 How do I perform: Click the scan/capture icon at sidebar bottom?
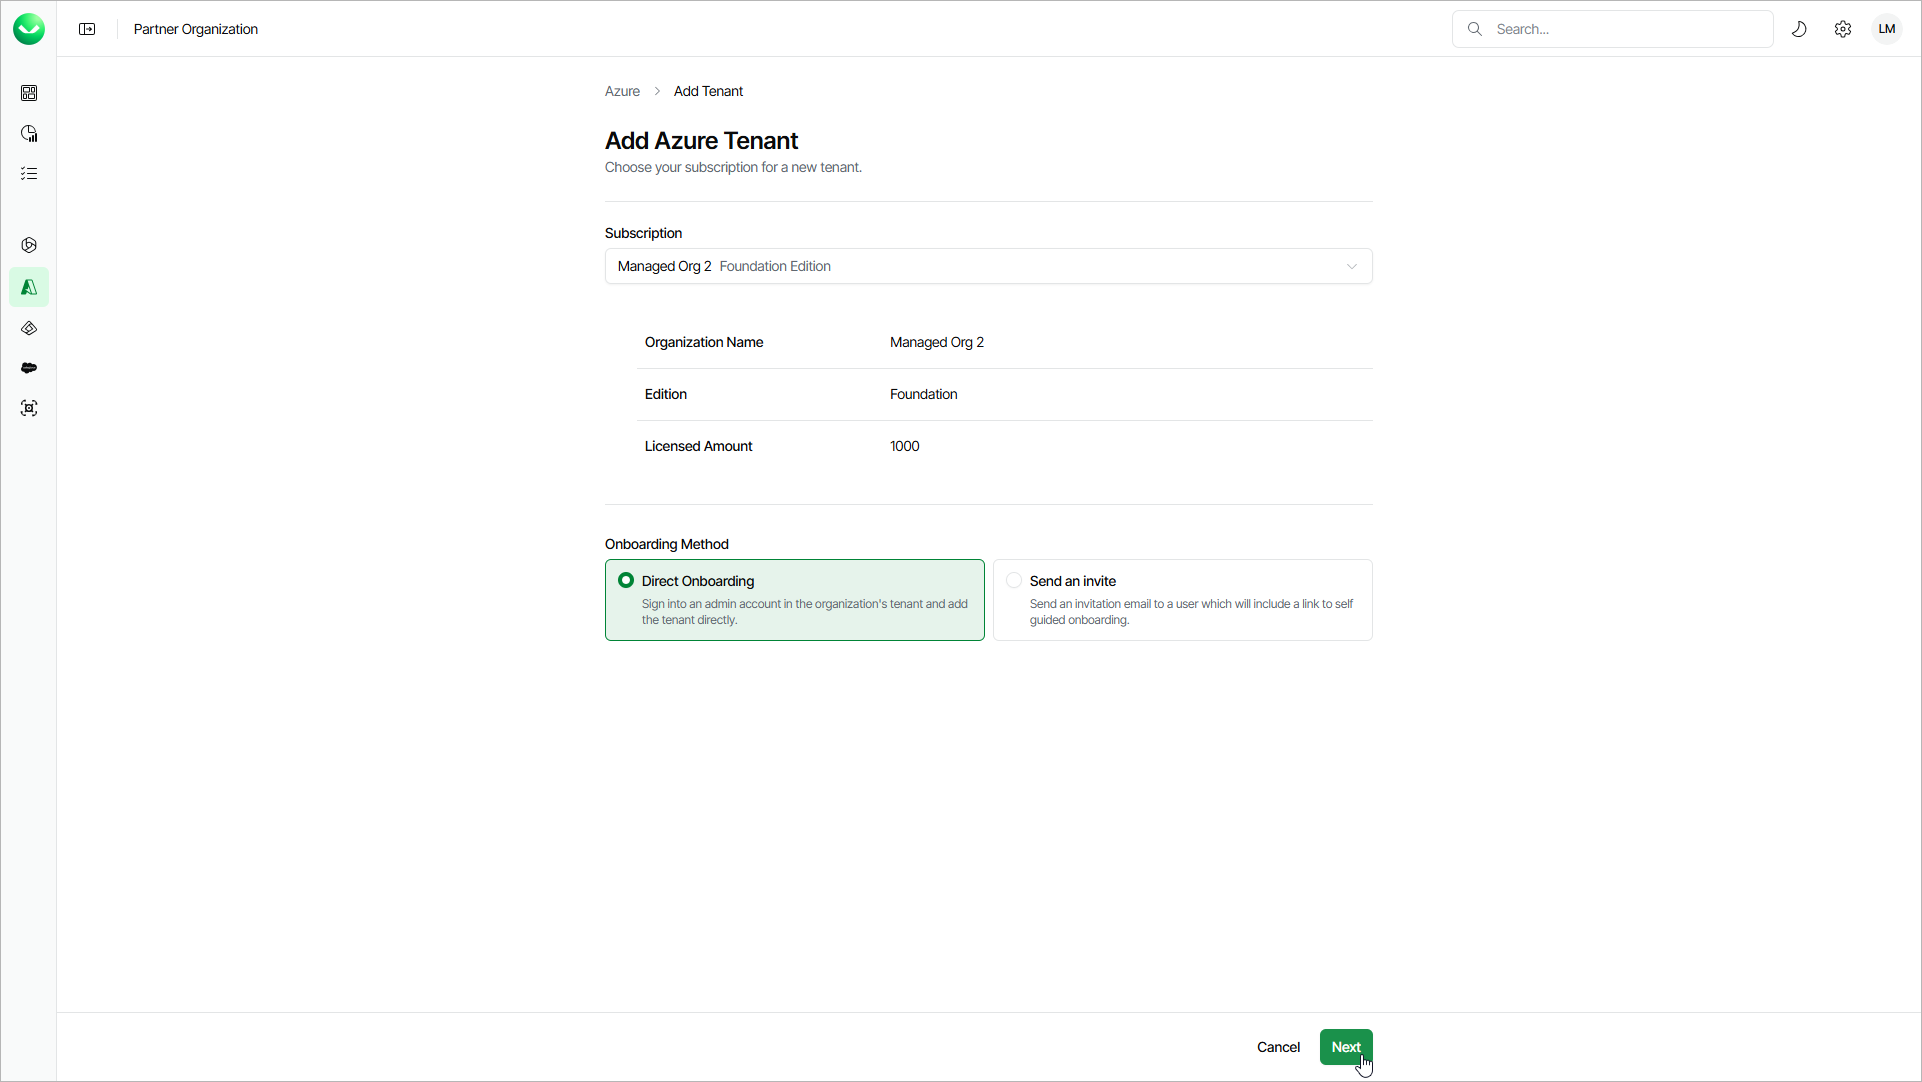pos(29,408)
